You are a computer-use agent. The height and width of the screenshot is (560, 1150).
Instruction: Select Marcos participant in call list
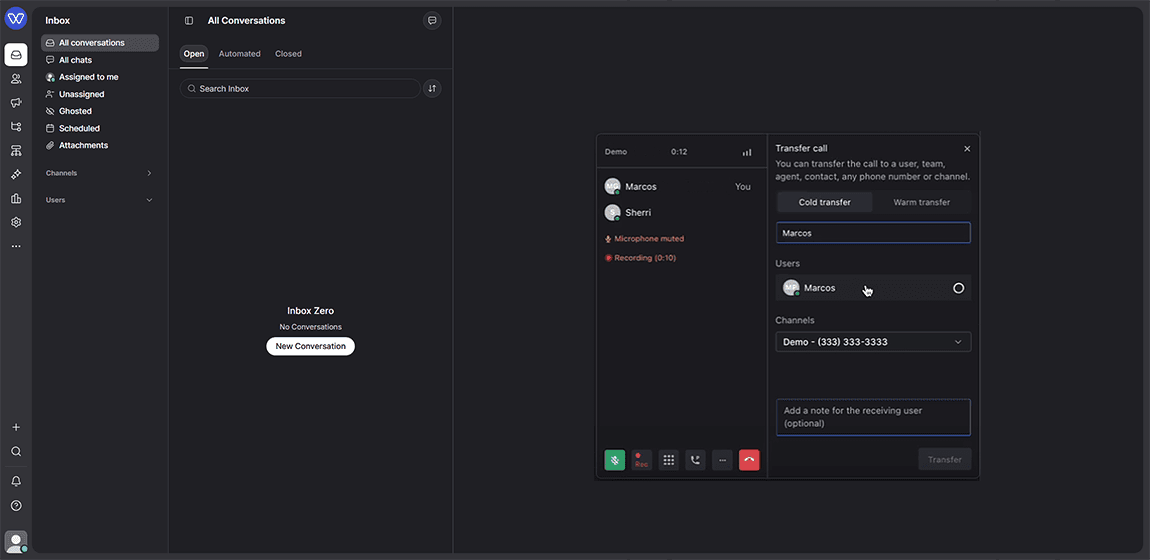678,187
